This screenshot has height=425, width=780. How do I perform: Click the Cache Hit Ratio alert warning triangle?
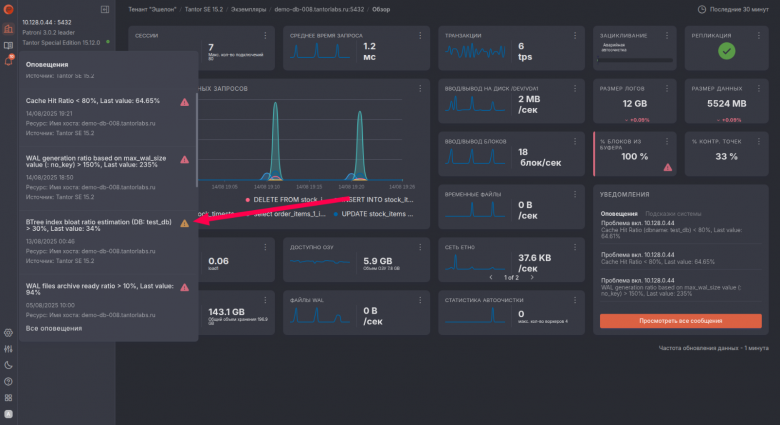click(x=185, y=102)
